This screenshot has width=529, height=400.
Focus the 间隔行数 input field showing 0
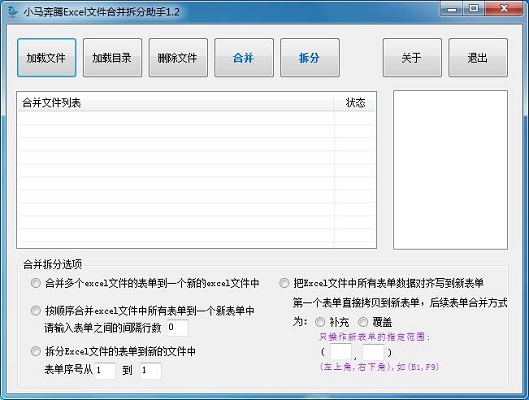pyautogui.click(x=177, y=327)
